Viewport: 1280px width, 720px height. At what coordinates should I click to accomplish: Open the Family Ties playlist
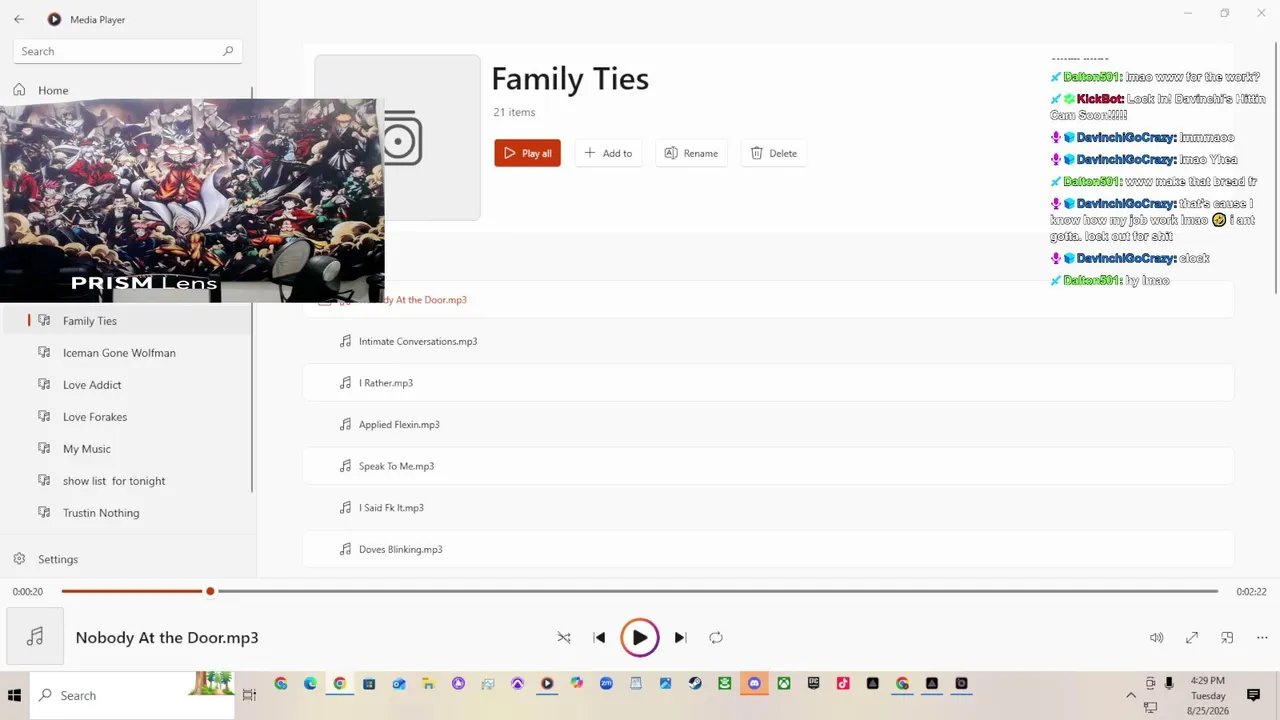pos(127,321)
